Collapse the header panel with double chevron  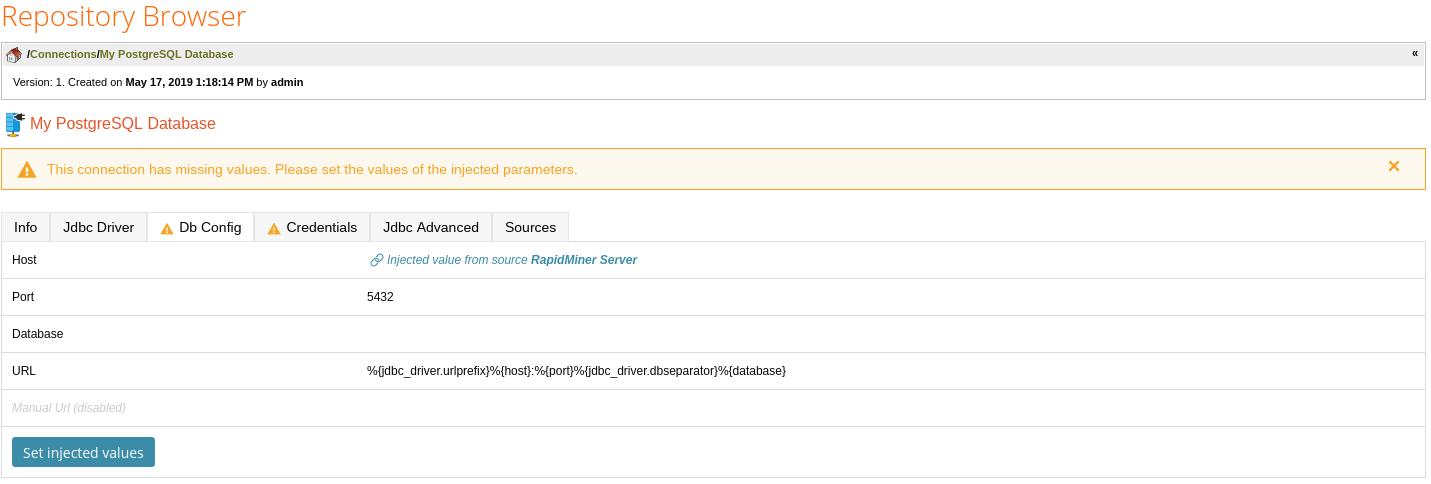(x=1414, y=53)
